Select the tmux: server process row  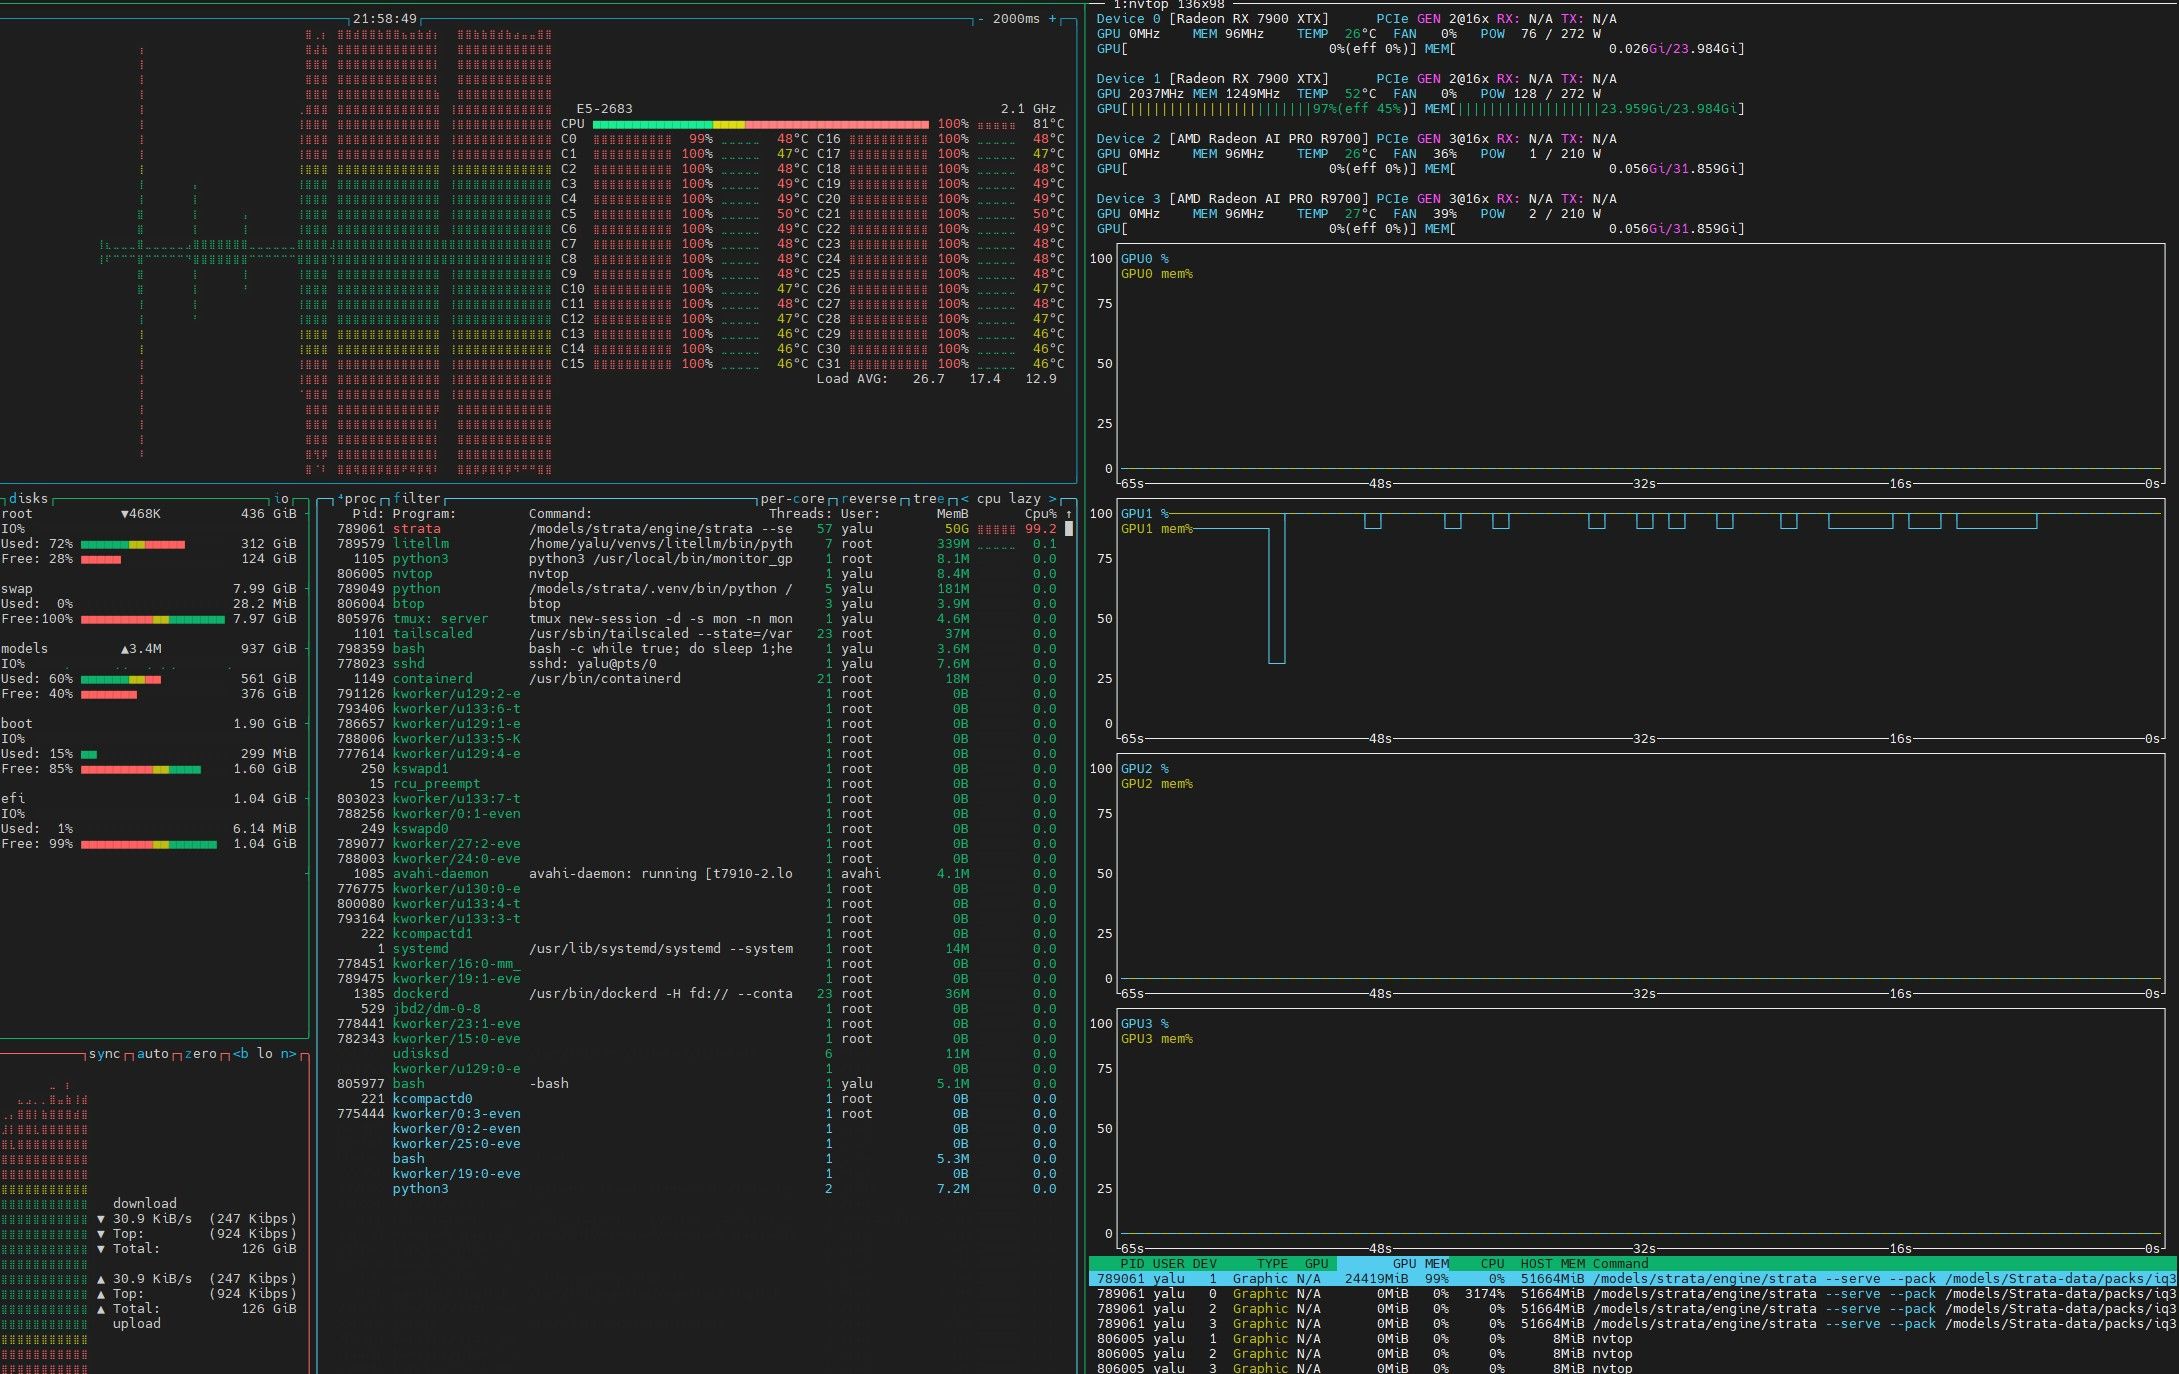pyautogui.click(x=696, y=619)
